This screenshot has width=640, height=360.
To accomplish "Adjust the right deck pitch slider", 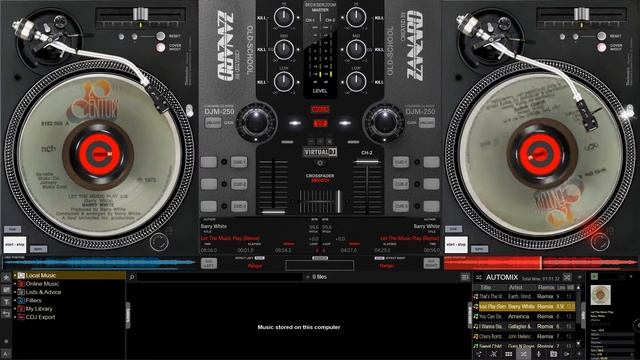I will click(x=581, y=14).
